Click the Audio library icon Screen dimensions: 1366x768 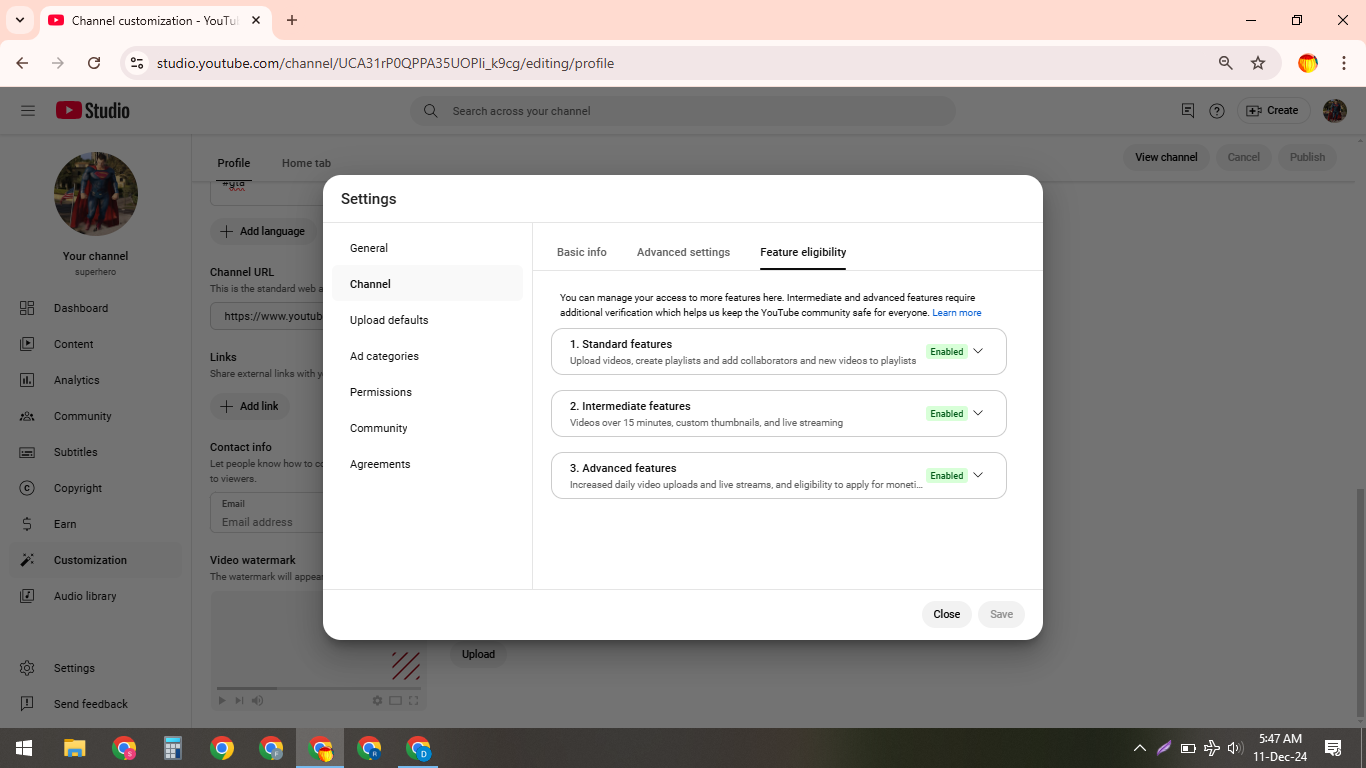click(27, 596)
